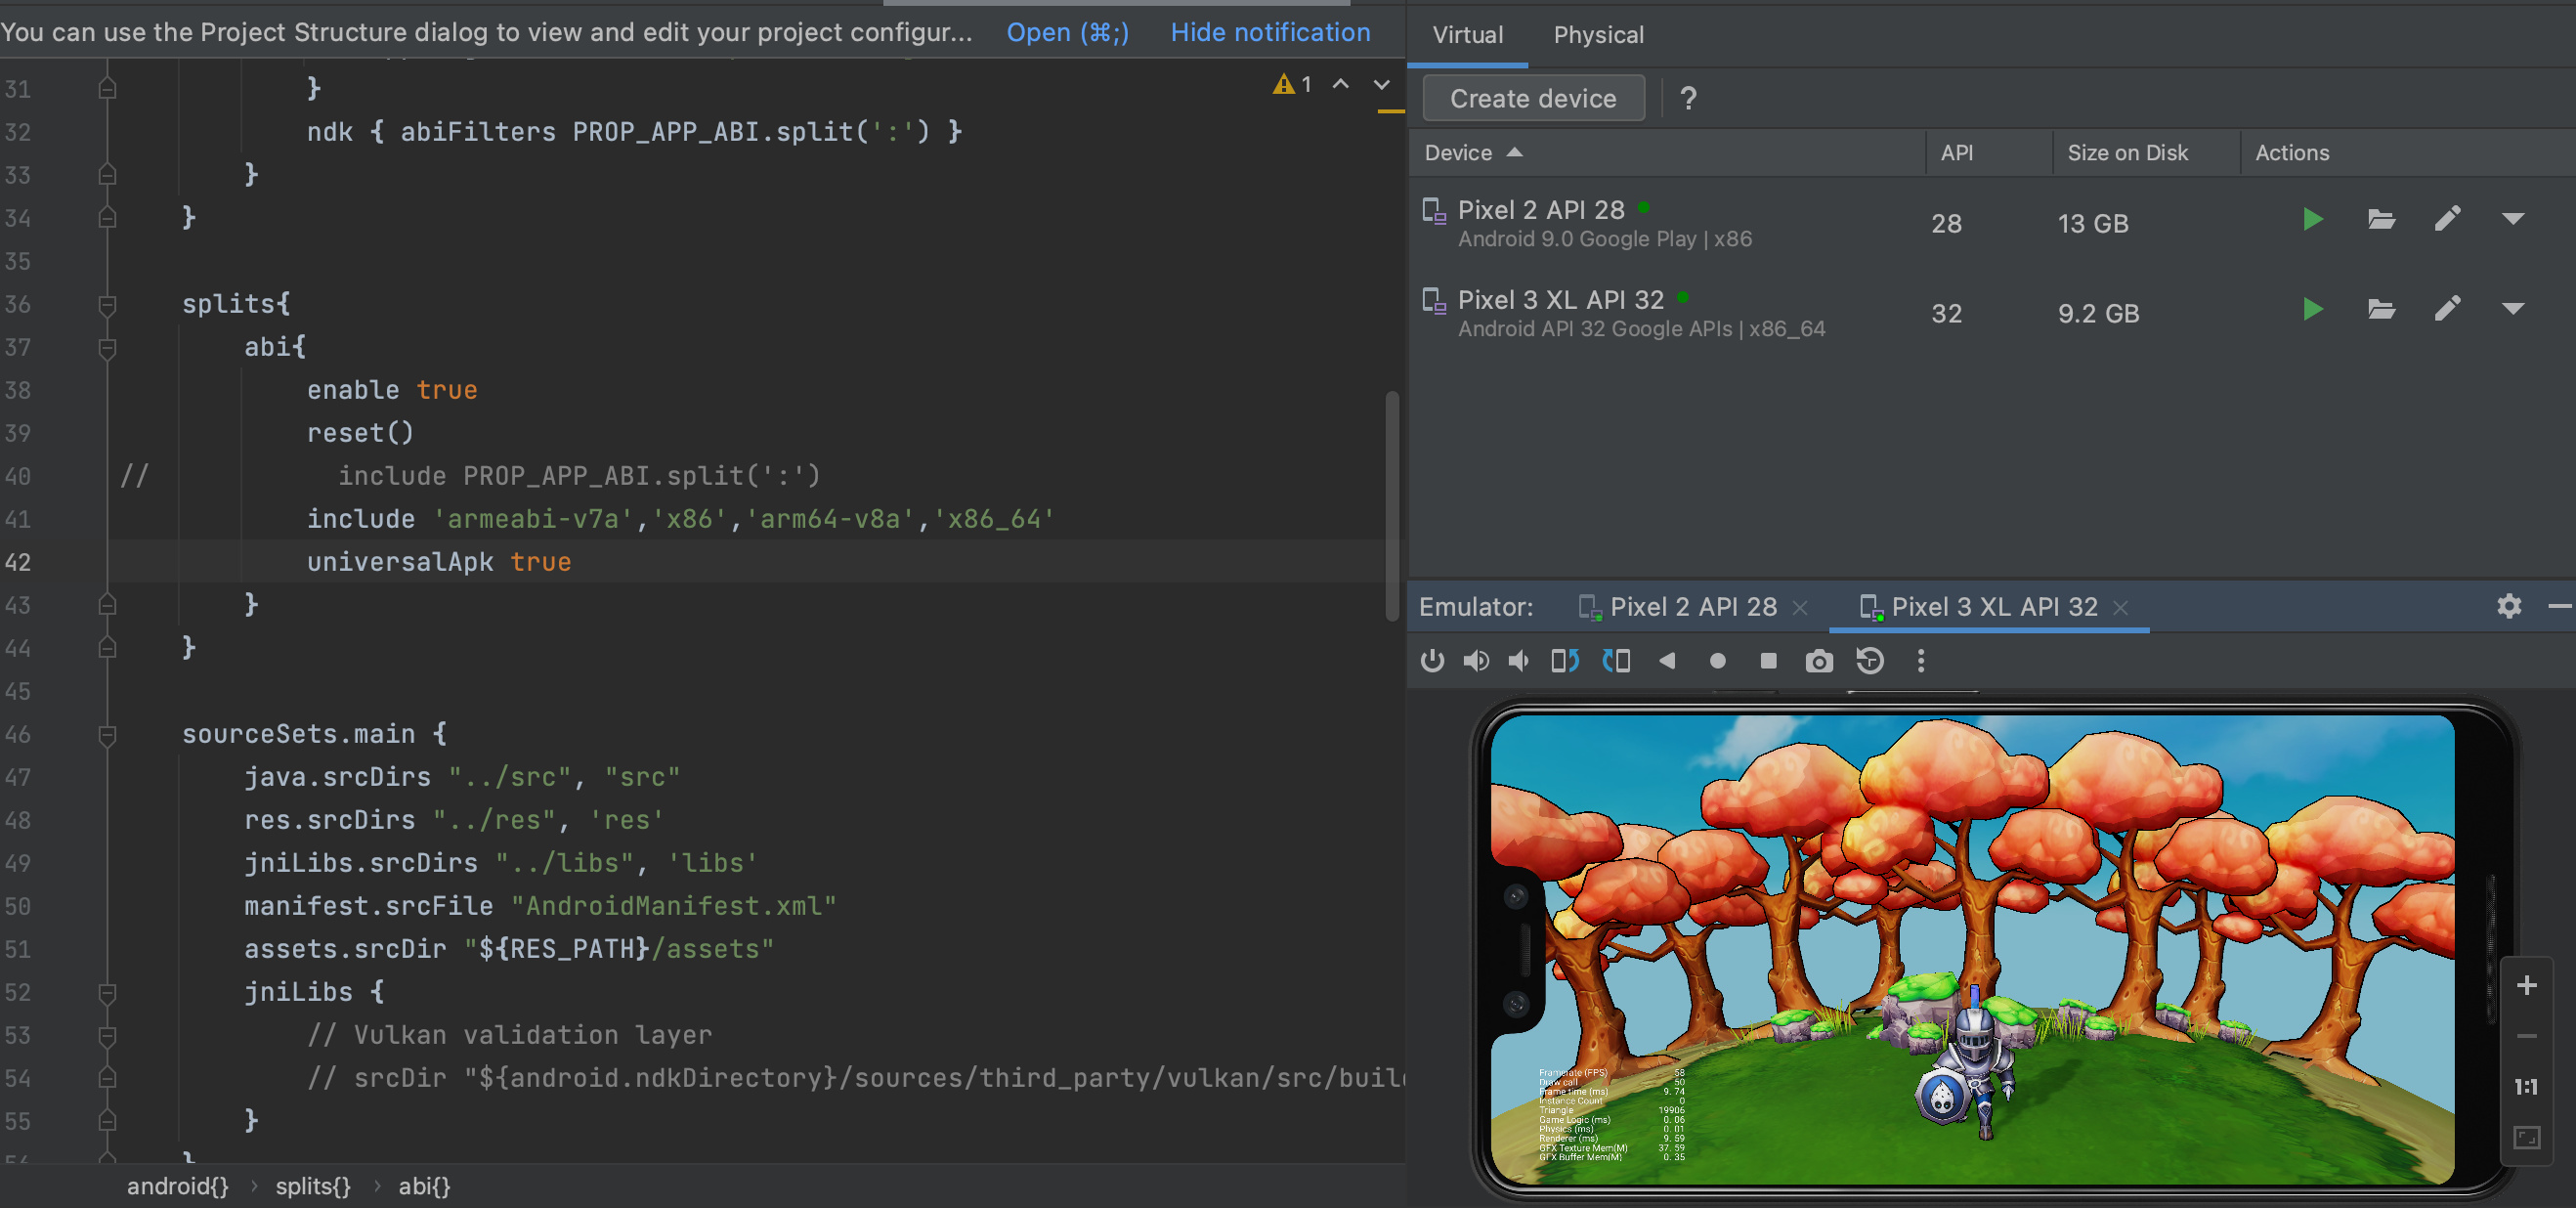Collapse the sourceSets.main fold marker
Viewport: 2576px width, 1208px height.
pyautogui.click(x=107, y=735)
